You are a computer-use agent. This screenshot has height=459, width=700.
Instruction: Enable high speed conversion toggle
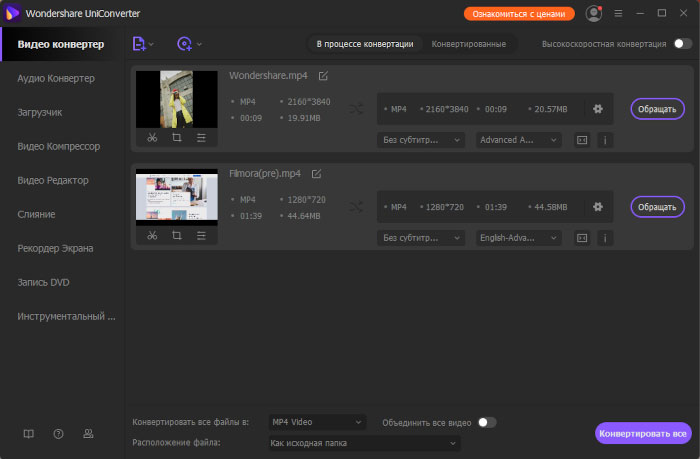(682, 44)
